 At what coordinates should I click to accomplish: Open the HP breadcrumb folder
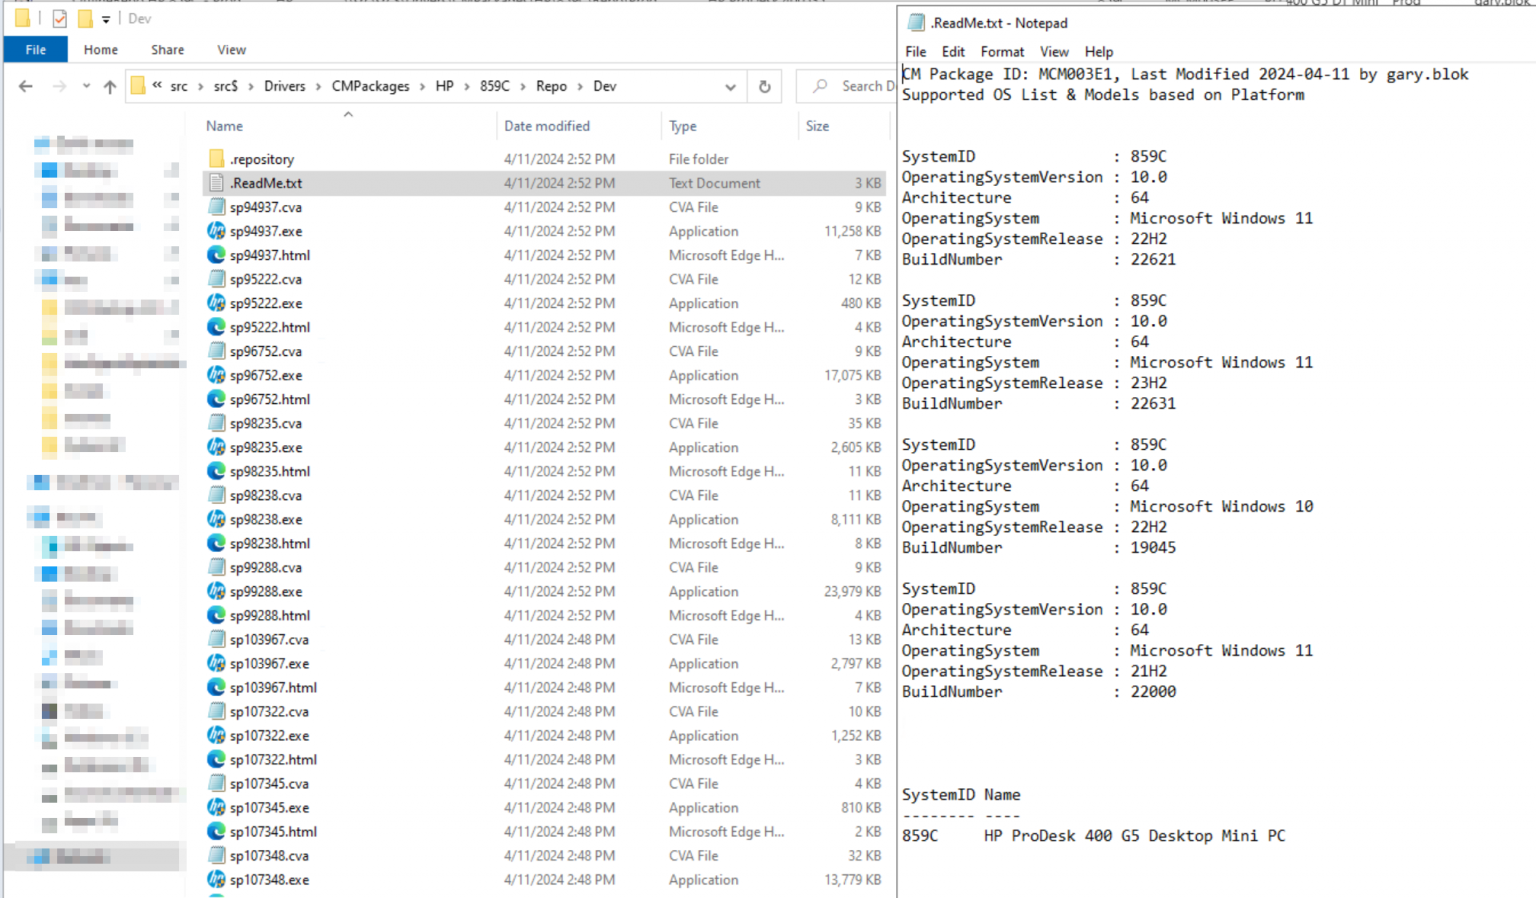(444, 86)
